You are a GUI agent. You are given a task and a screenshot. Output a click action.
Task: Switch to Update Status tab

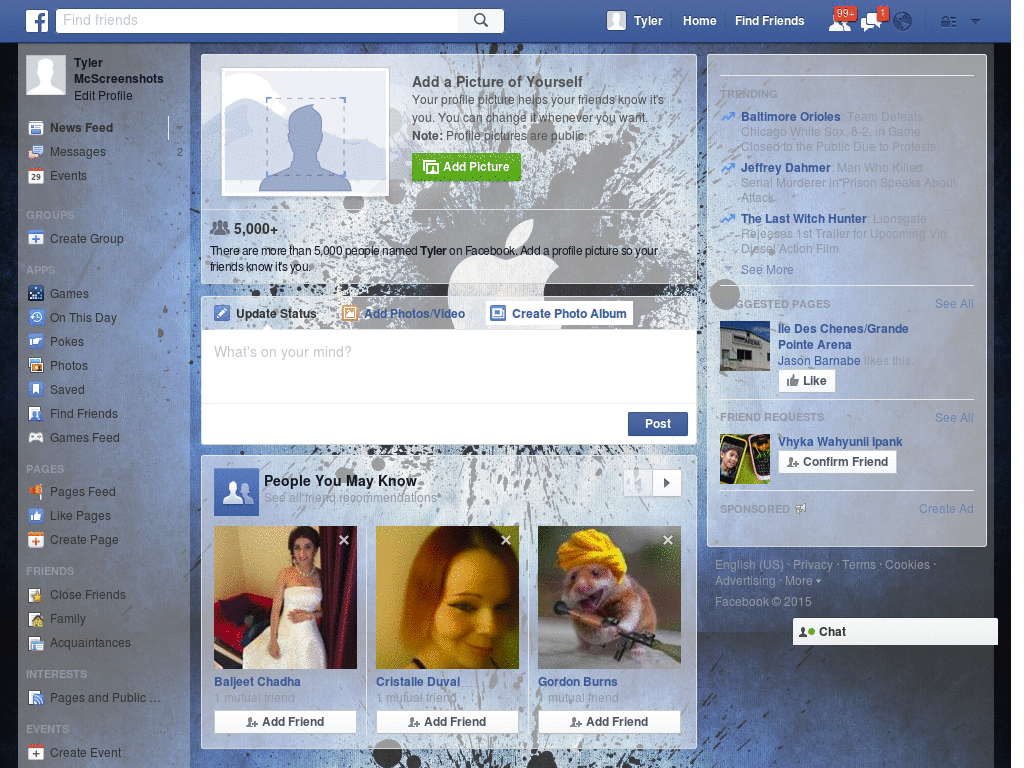pos(266,313)
